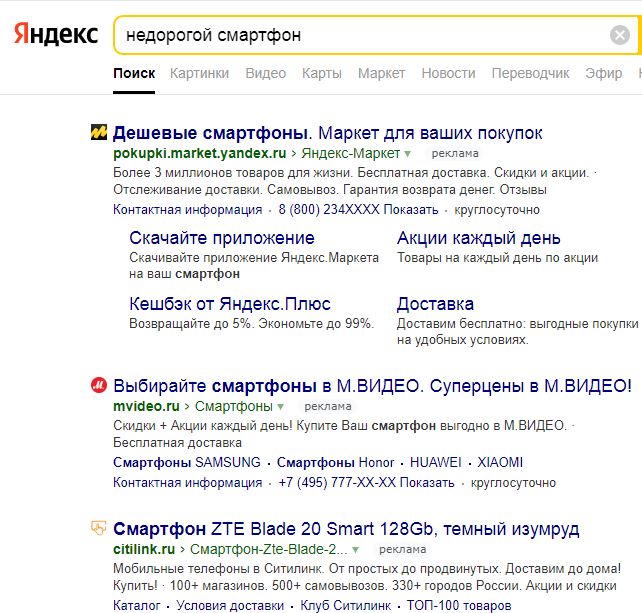Go to the Маркет tab
Screen dimensions: 642x613
pos(381,73)
